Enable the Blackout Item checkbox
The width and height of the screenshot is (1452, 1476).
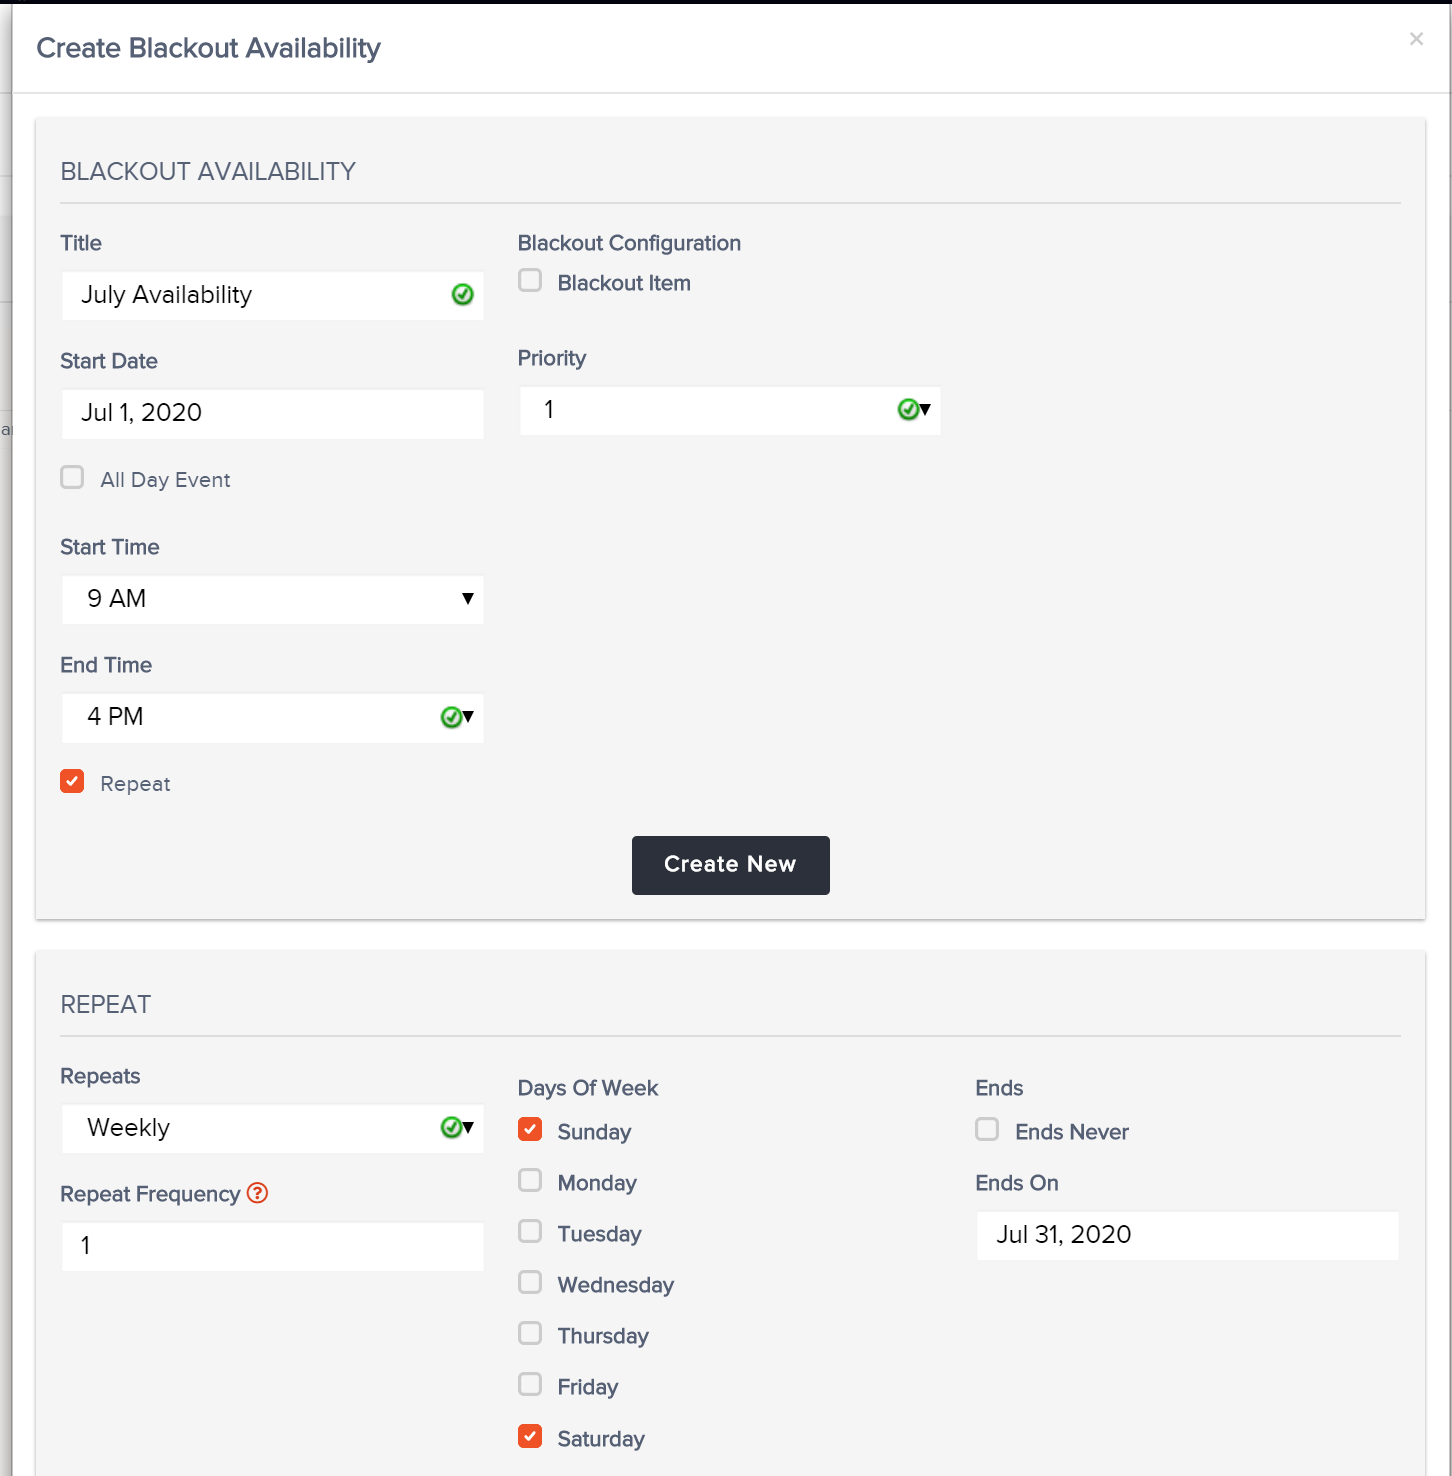click(x=530, y=281)
